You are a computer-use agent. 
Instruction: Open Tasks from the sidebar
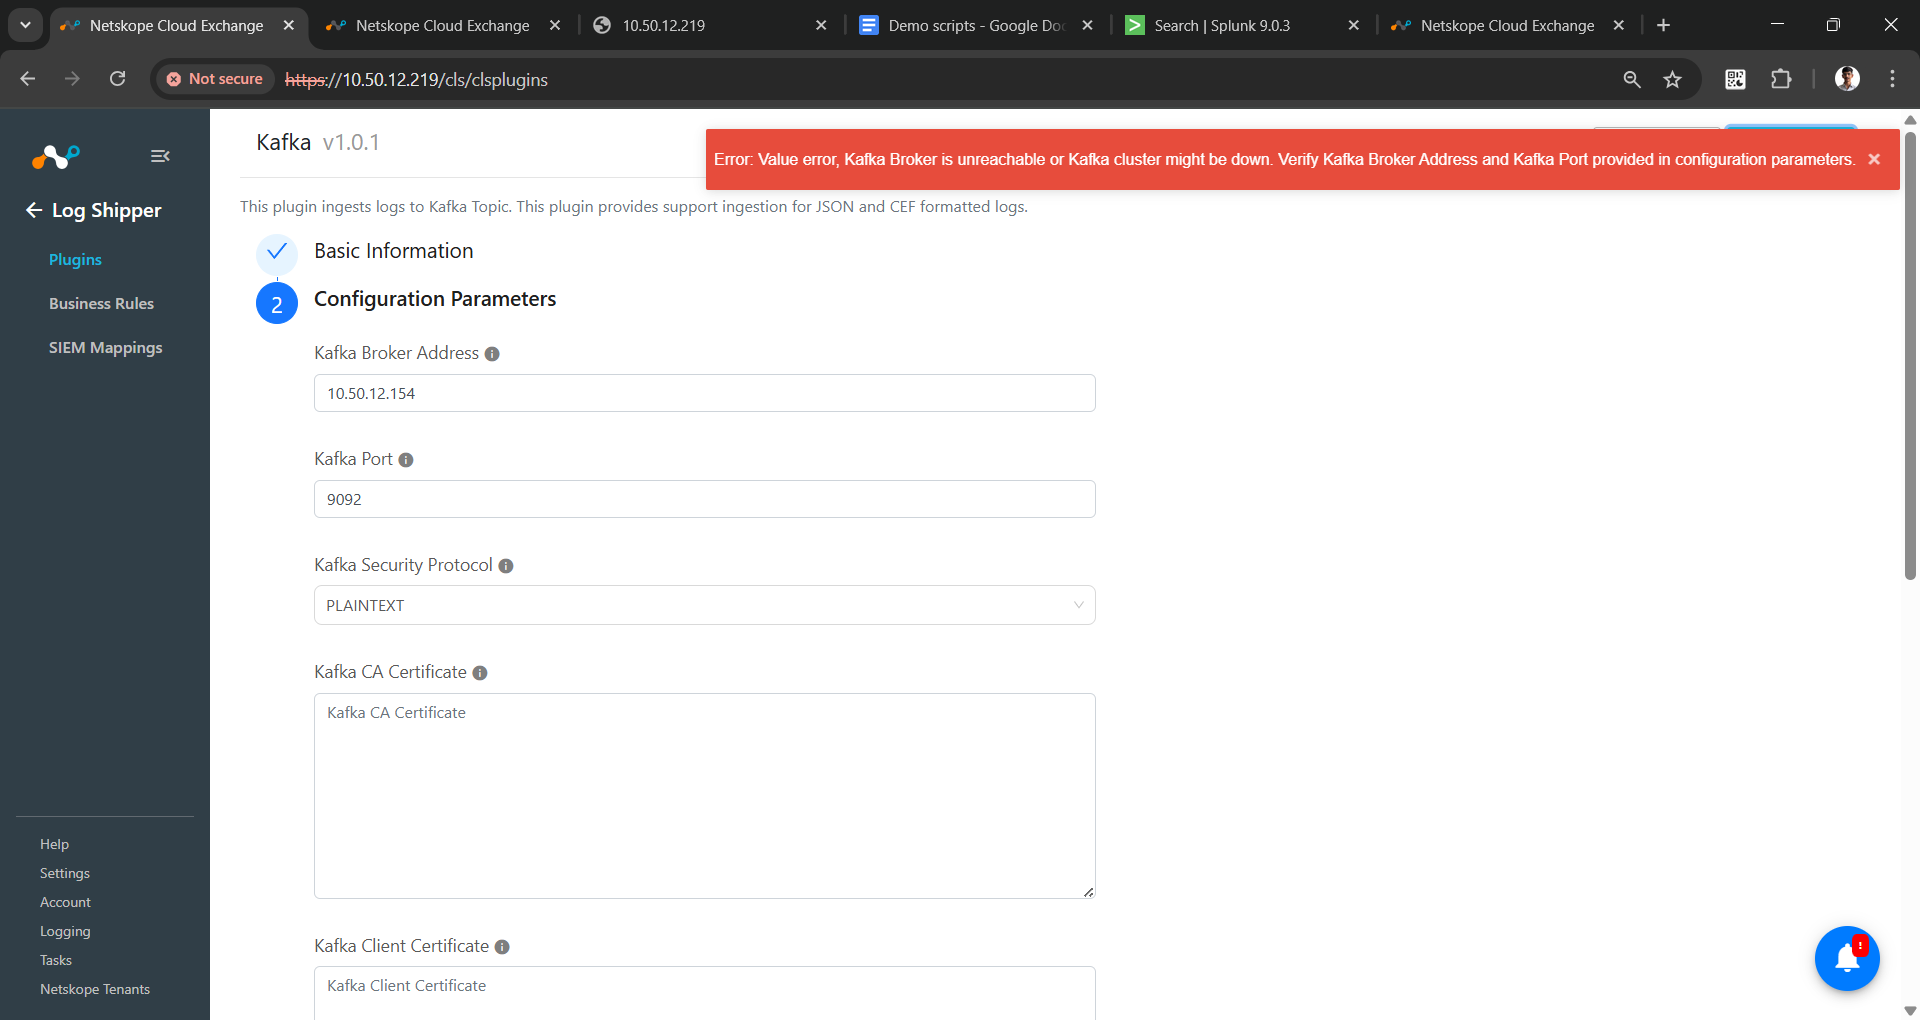(x=56, y=961)
